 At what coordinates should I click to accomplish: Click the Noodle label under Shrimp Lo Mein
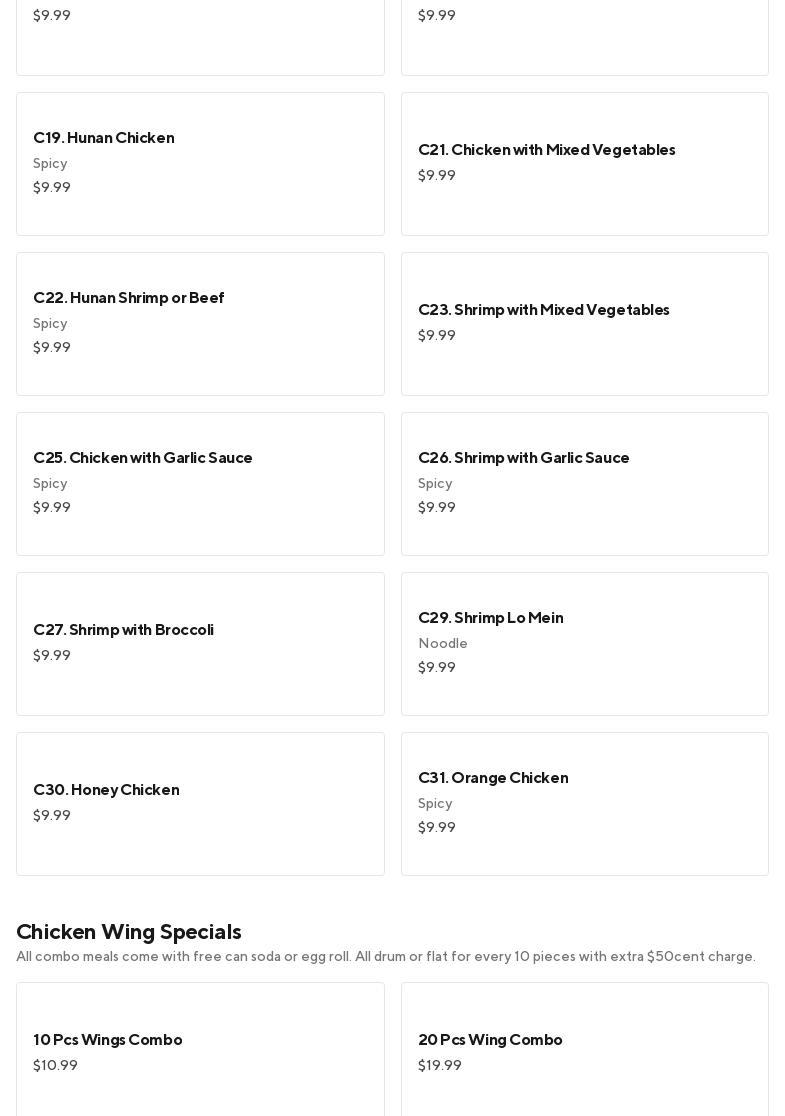pyautogui.click(x=443, y=644)
